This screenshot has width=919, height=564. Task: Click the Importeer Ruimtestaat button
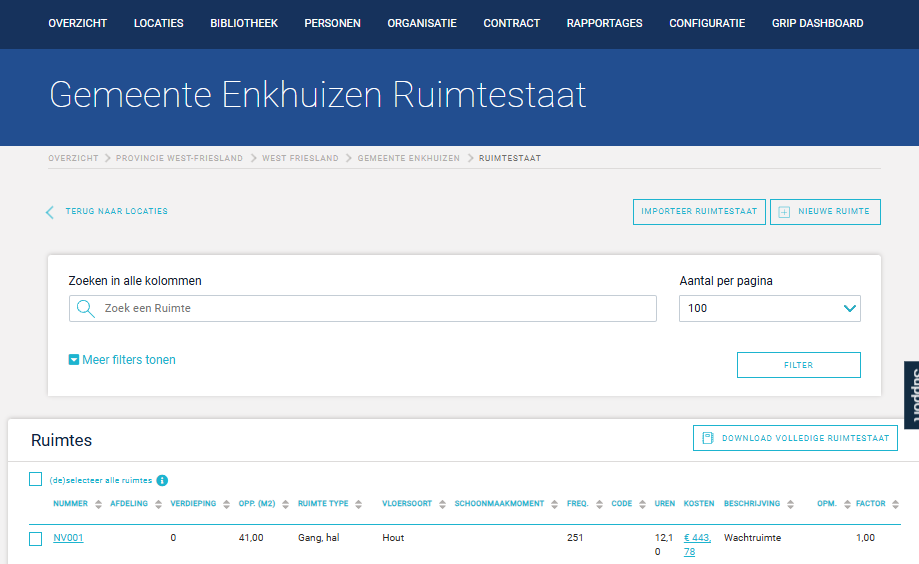[699, 212]
